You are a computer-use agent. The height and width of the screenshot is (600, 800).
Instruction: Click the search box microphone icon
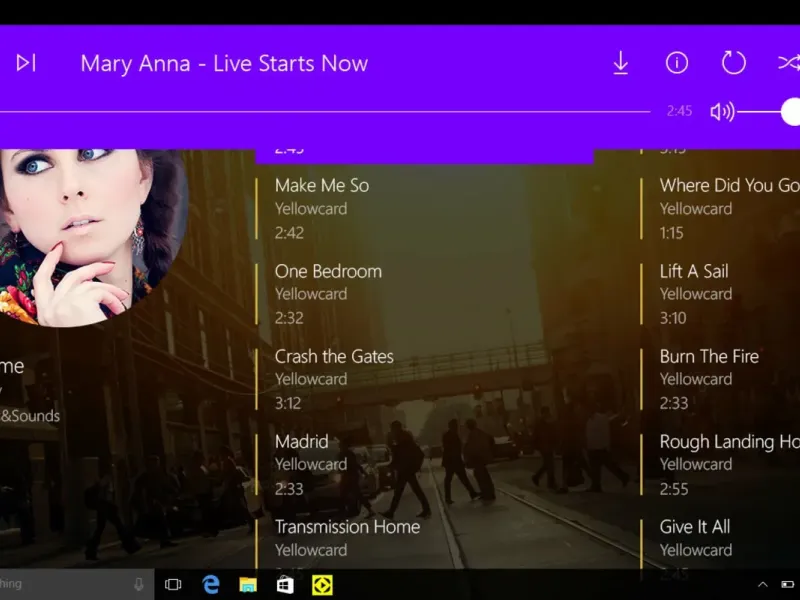click(138, 584)
